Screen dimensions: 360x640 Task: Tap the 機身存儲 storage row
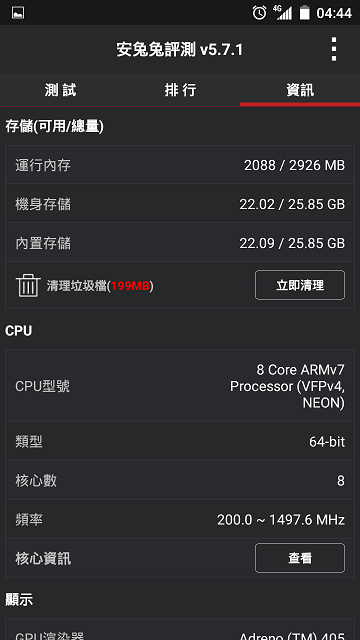[180, 203]
